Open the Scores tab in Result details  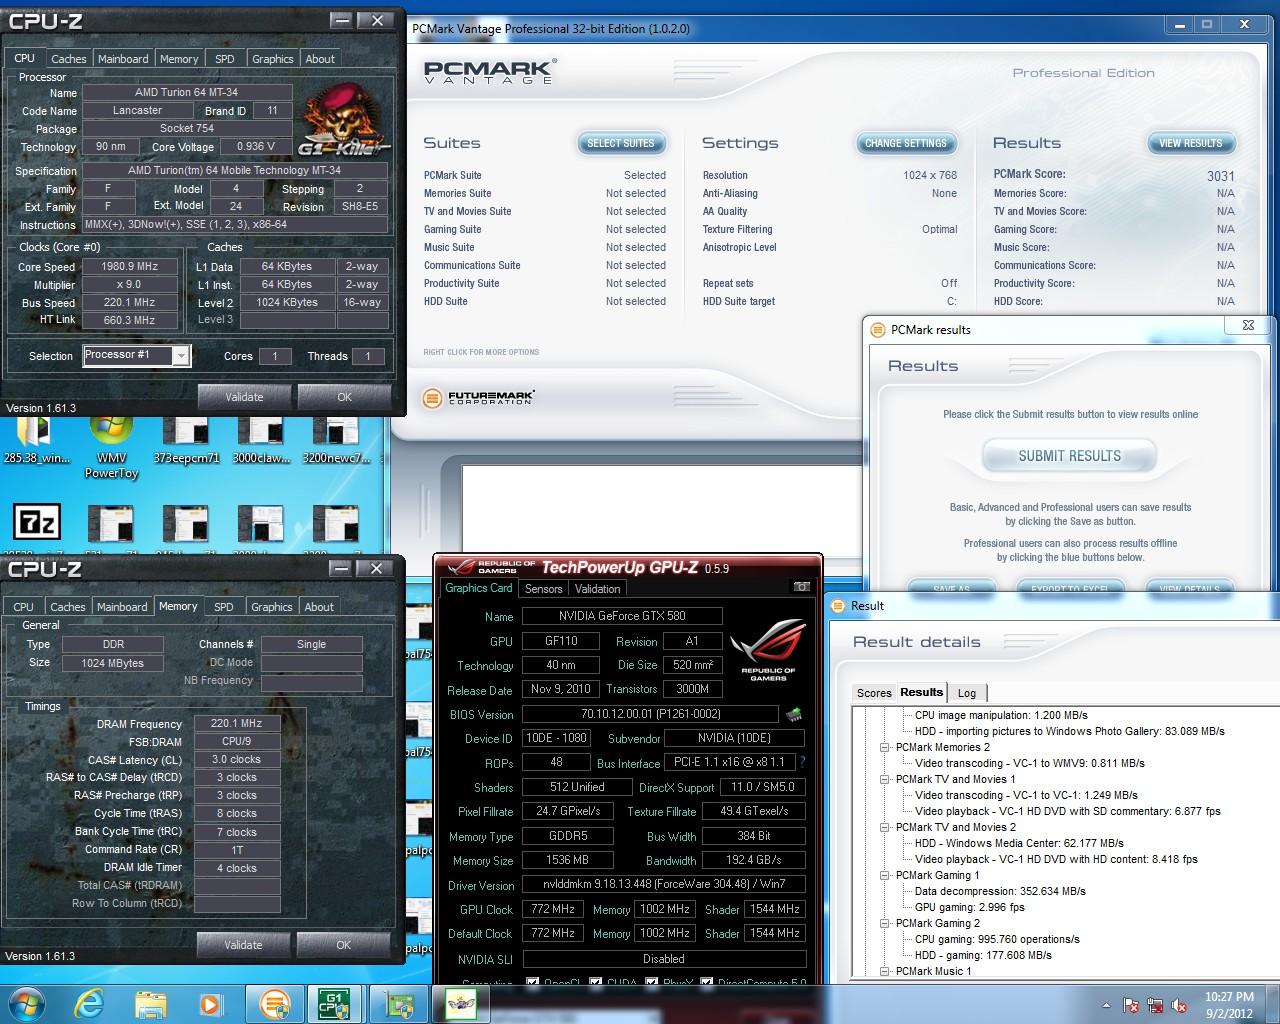tap(874, 693)
